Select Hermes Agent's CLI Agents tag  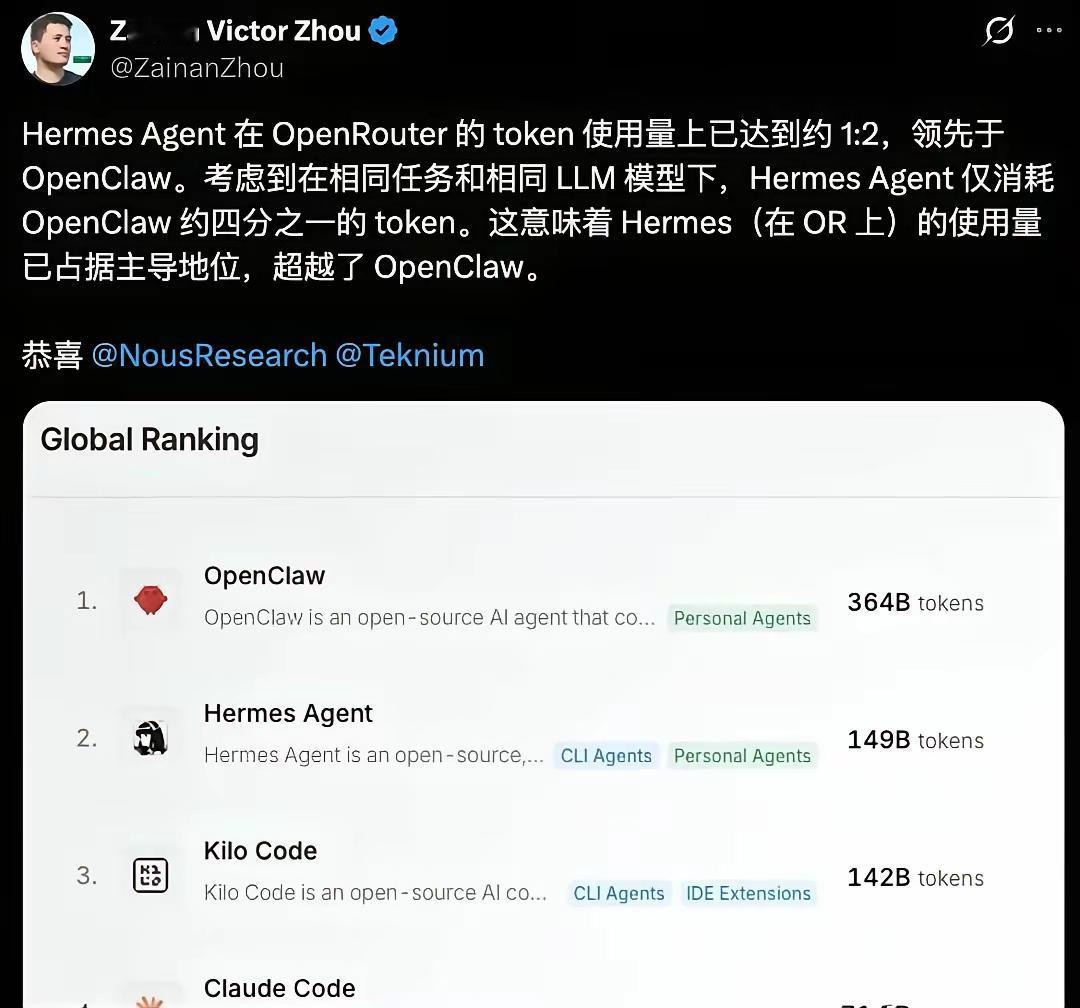point(606,757)
